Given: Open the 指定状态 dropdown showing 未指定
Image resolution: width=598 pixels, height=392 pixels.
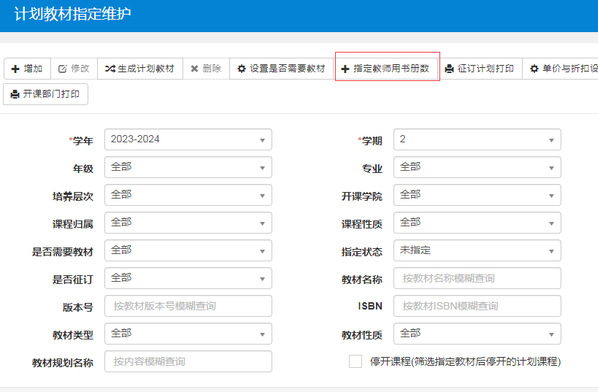Looking at the screenshot, I should click(477, 251).
